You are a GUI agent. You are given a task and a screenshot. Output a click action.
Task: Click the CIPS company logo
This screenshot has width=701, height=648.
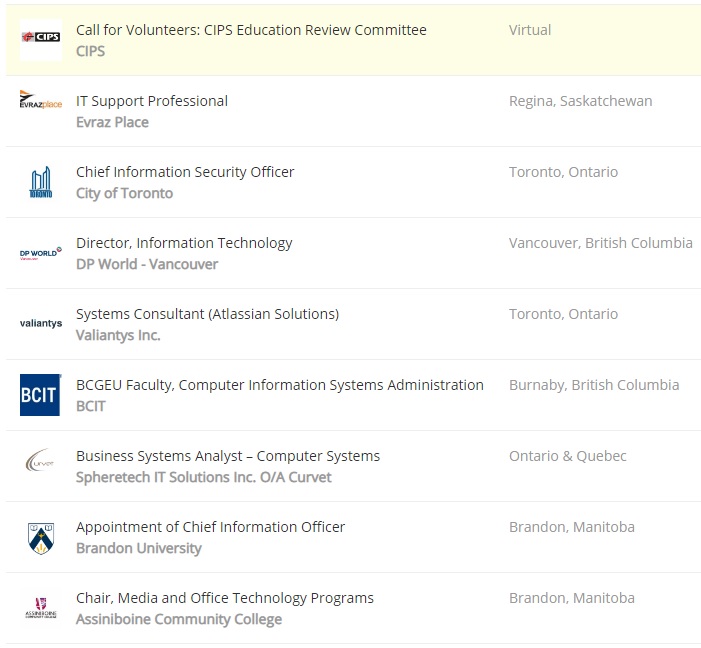(x=40, y=39)
